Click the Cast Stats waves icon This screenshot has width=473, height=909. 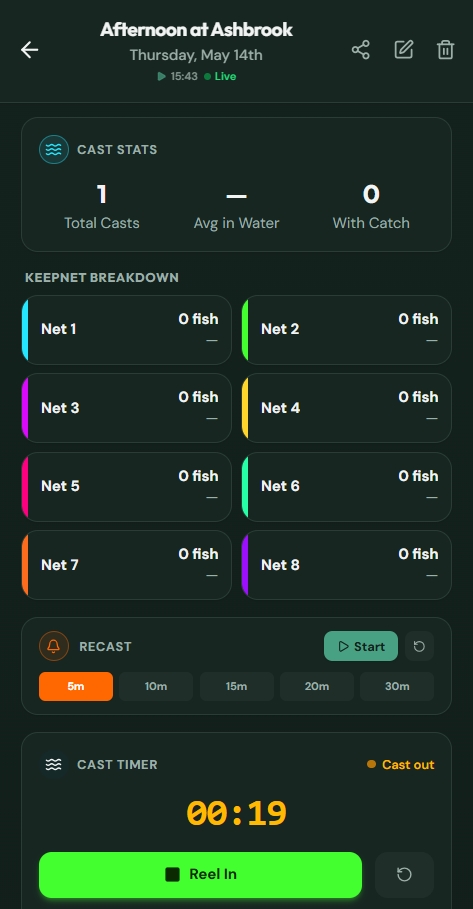pos(54,150)
